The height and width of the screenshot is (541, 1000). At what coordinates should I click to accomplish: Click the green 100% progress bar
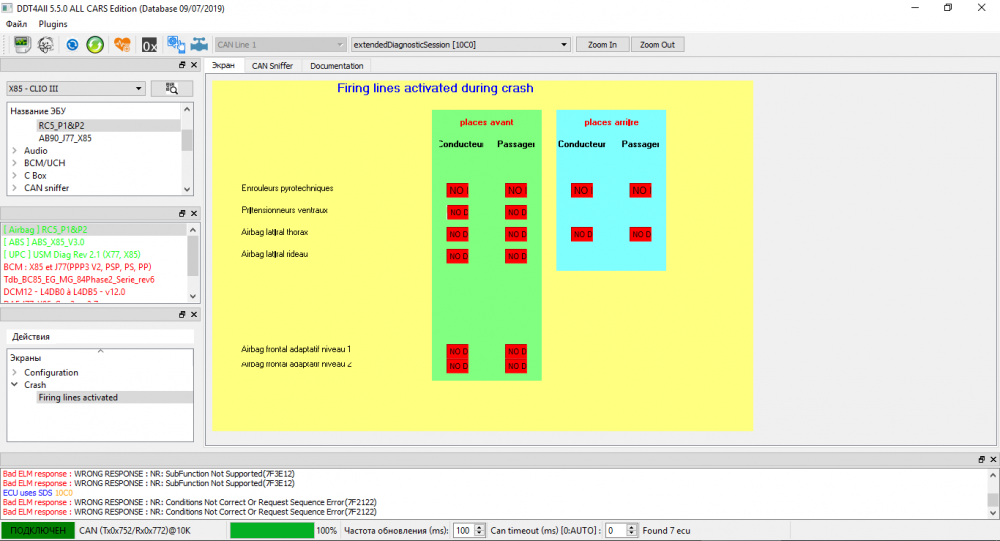point(272,531)
